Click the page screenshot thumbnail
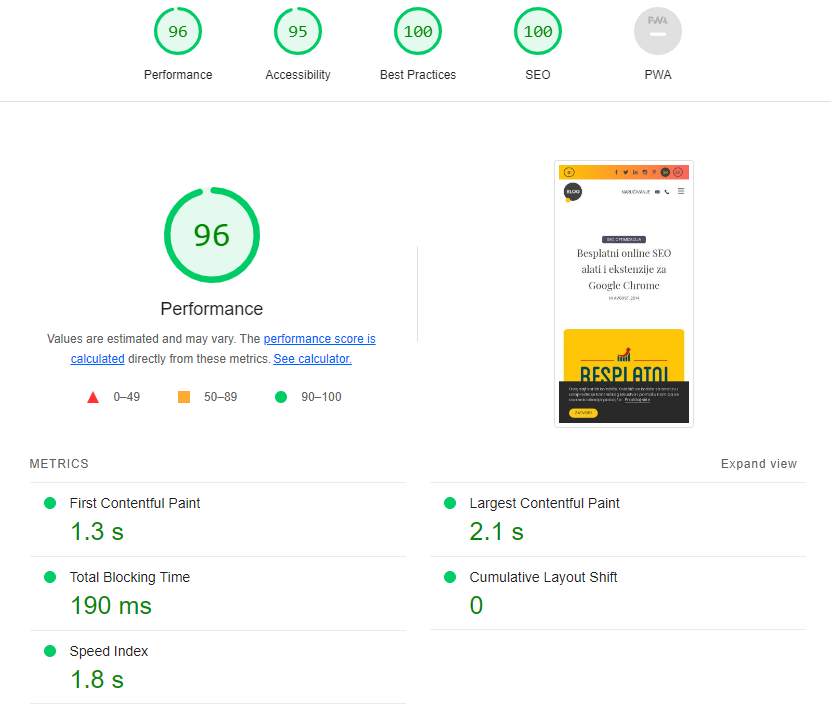Image resolution: width=831 pixels, height=711 pixels. (x=624, y=294)
